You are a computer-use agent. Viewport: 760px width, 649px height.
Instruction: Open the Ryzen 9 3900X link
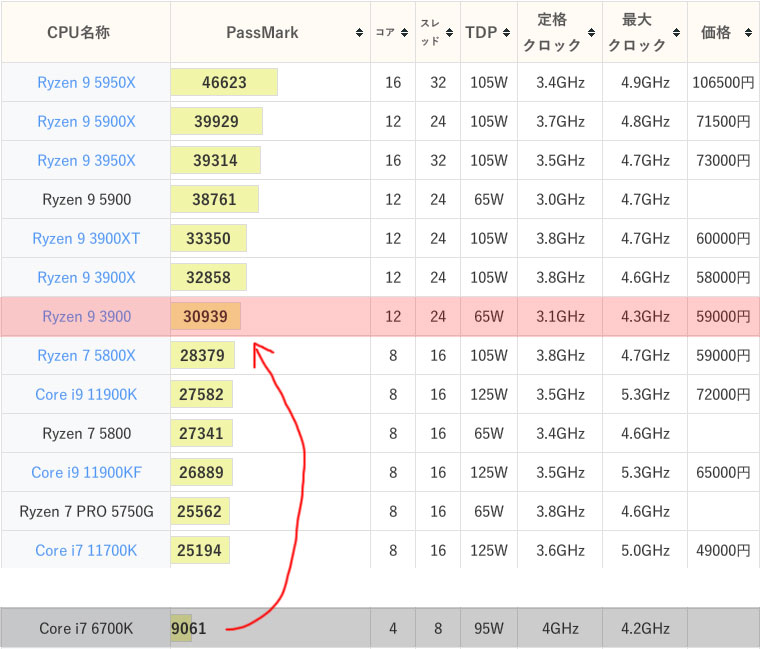[86, 277]
